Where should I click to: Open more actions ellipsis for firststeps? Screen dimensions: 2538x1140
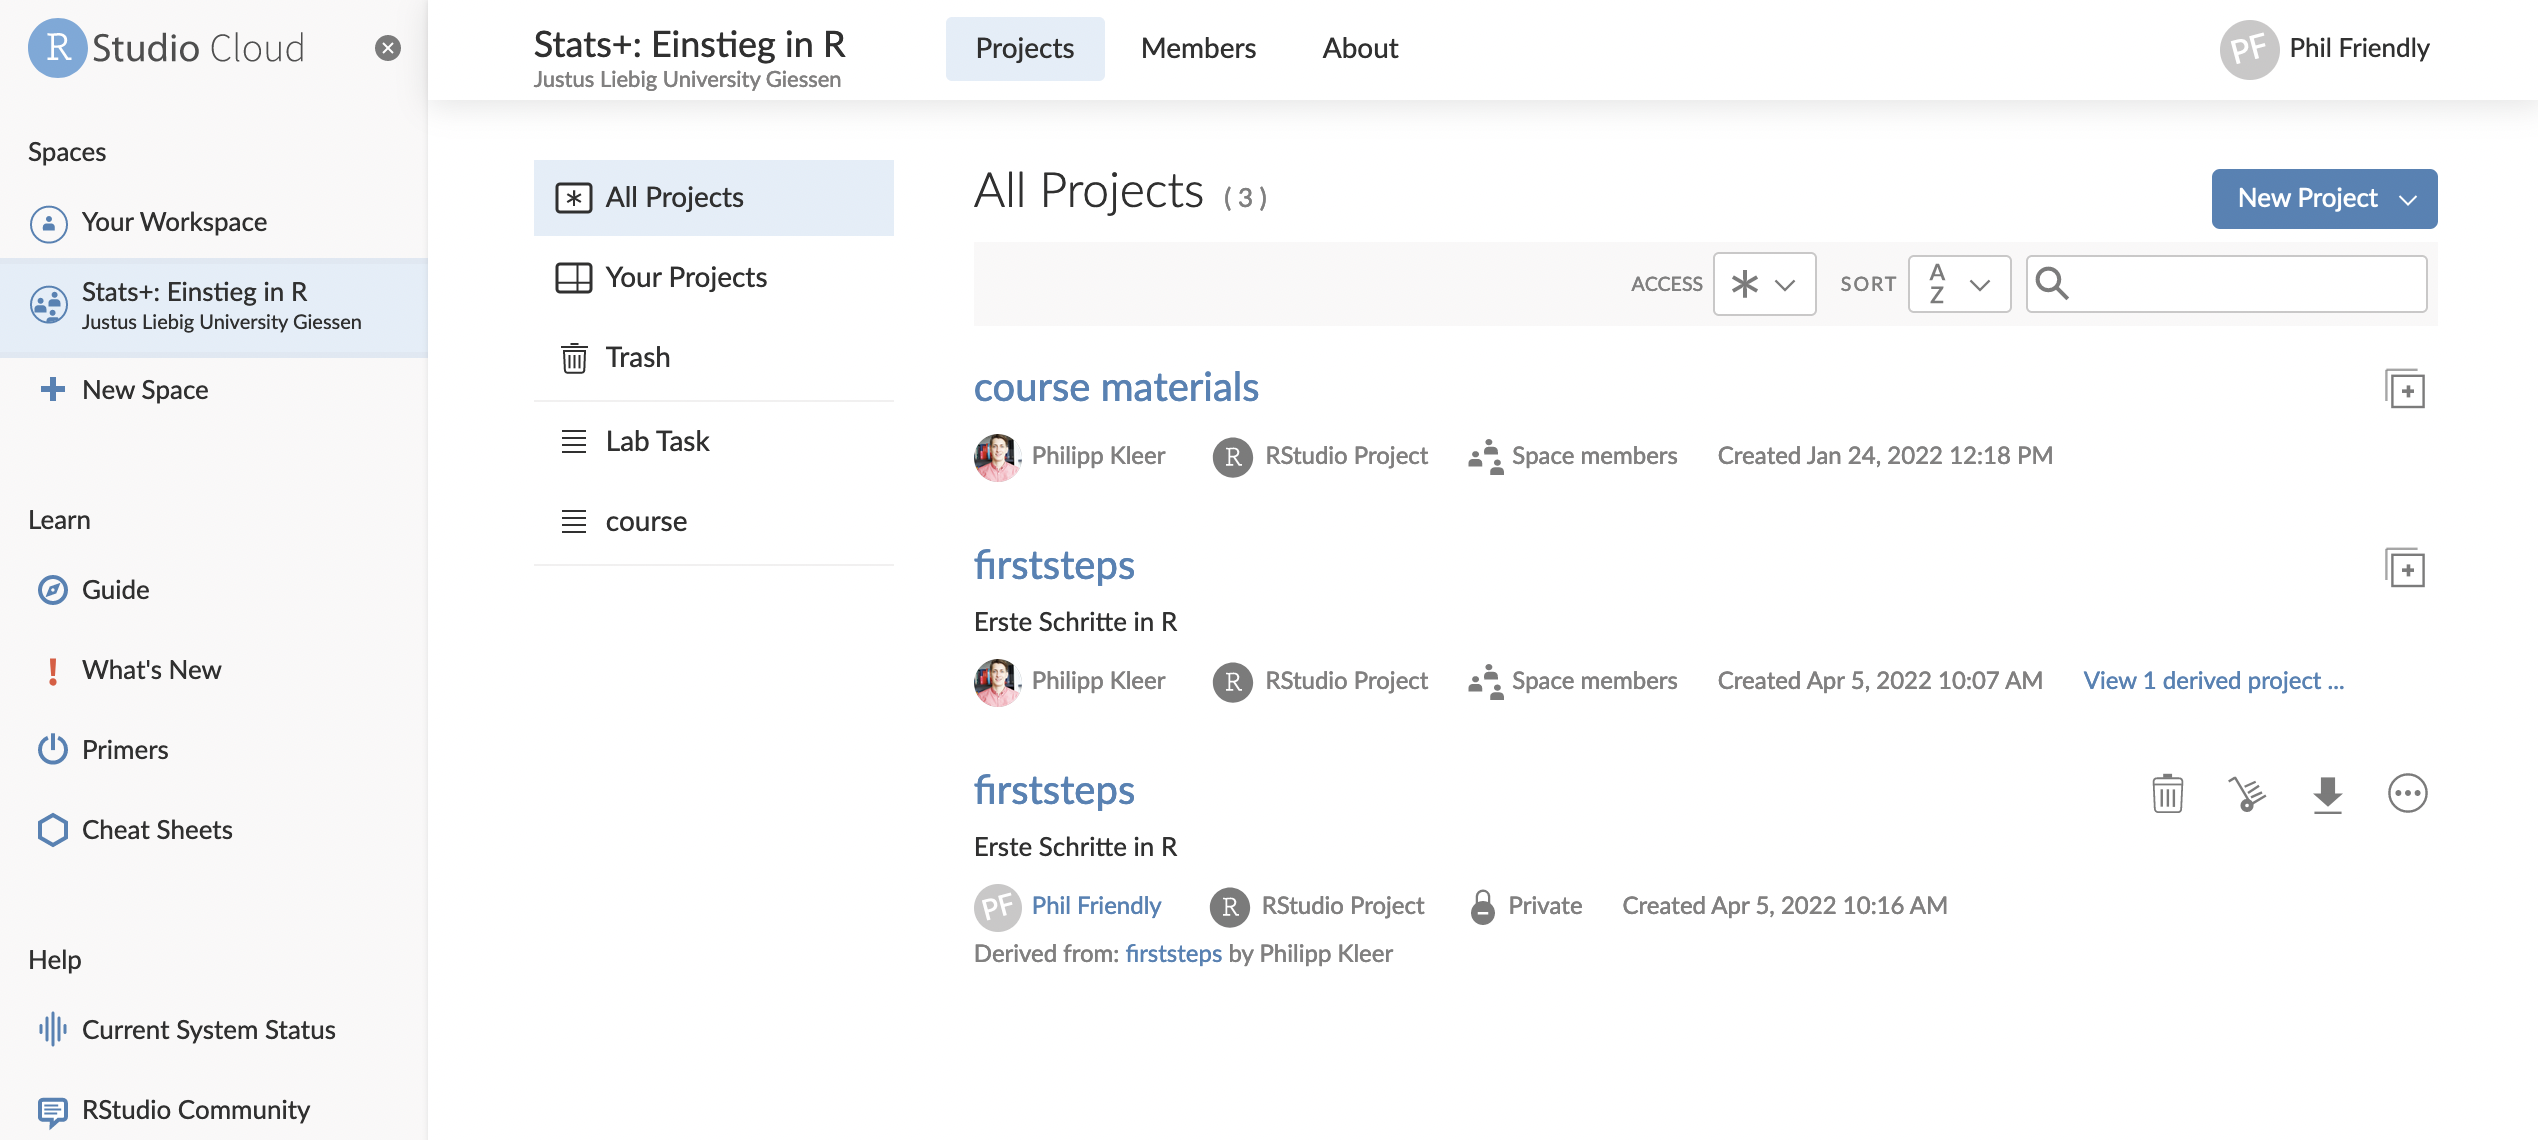pos(2407,794)
